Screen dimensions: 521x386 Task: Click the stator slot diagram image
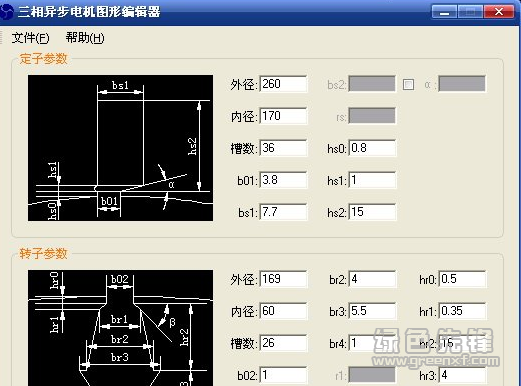[x=120, y=148]
